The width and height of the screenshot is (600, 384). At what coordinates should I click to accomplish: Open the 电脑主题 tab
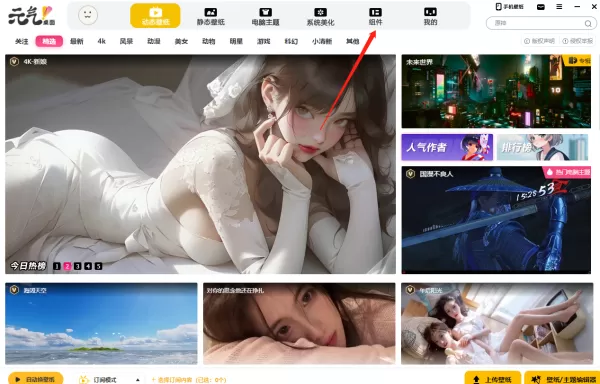(x=265, y=17)
